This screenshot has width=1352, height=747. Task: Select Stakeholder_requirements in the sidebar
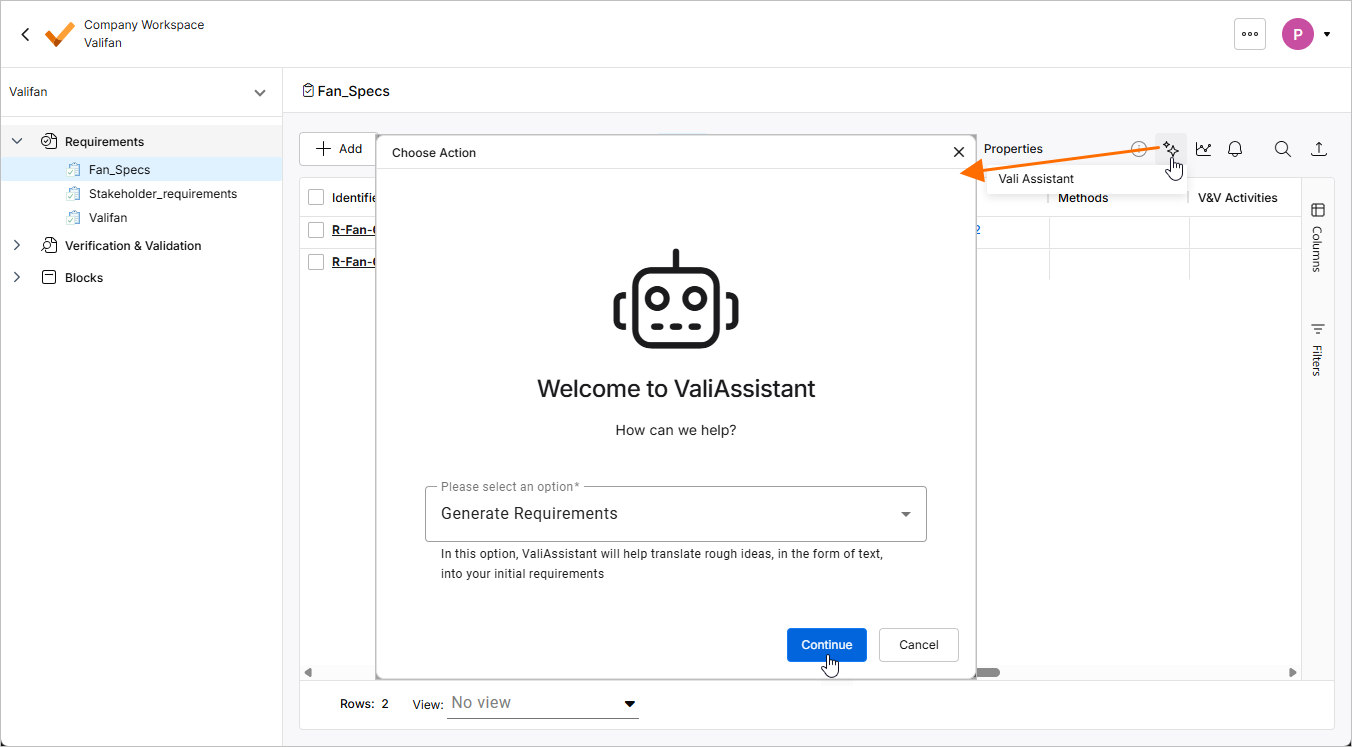pos(162,194)
